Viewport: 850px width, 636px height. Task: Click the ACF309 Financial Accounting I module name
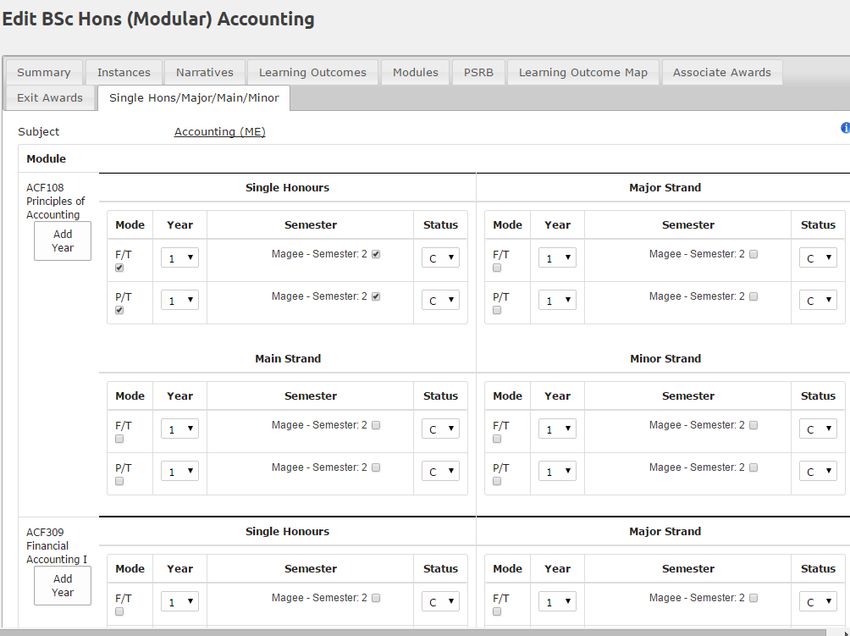(56, 546)
